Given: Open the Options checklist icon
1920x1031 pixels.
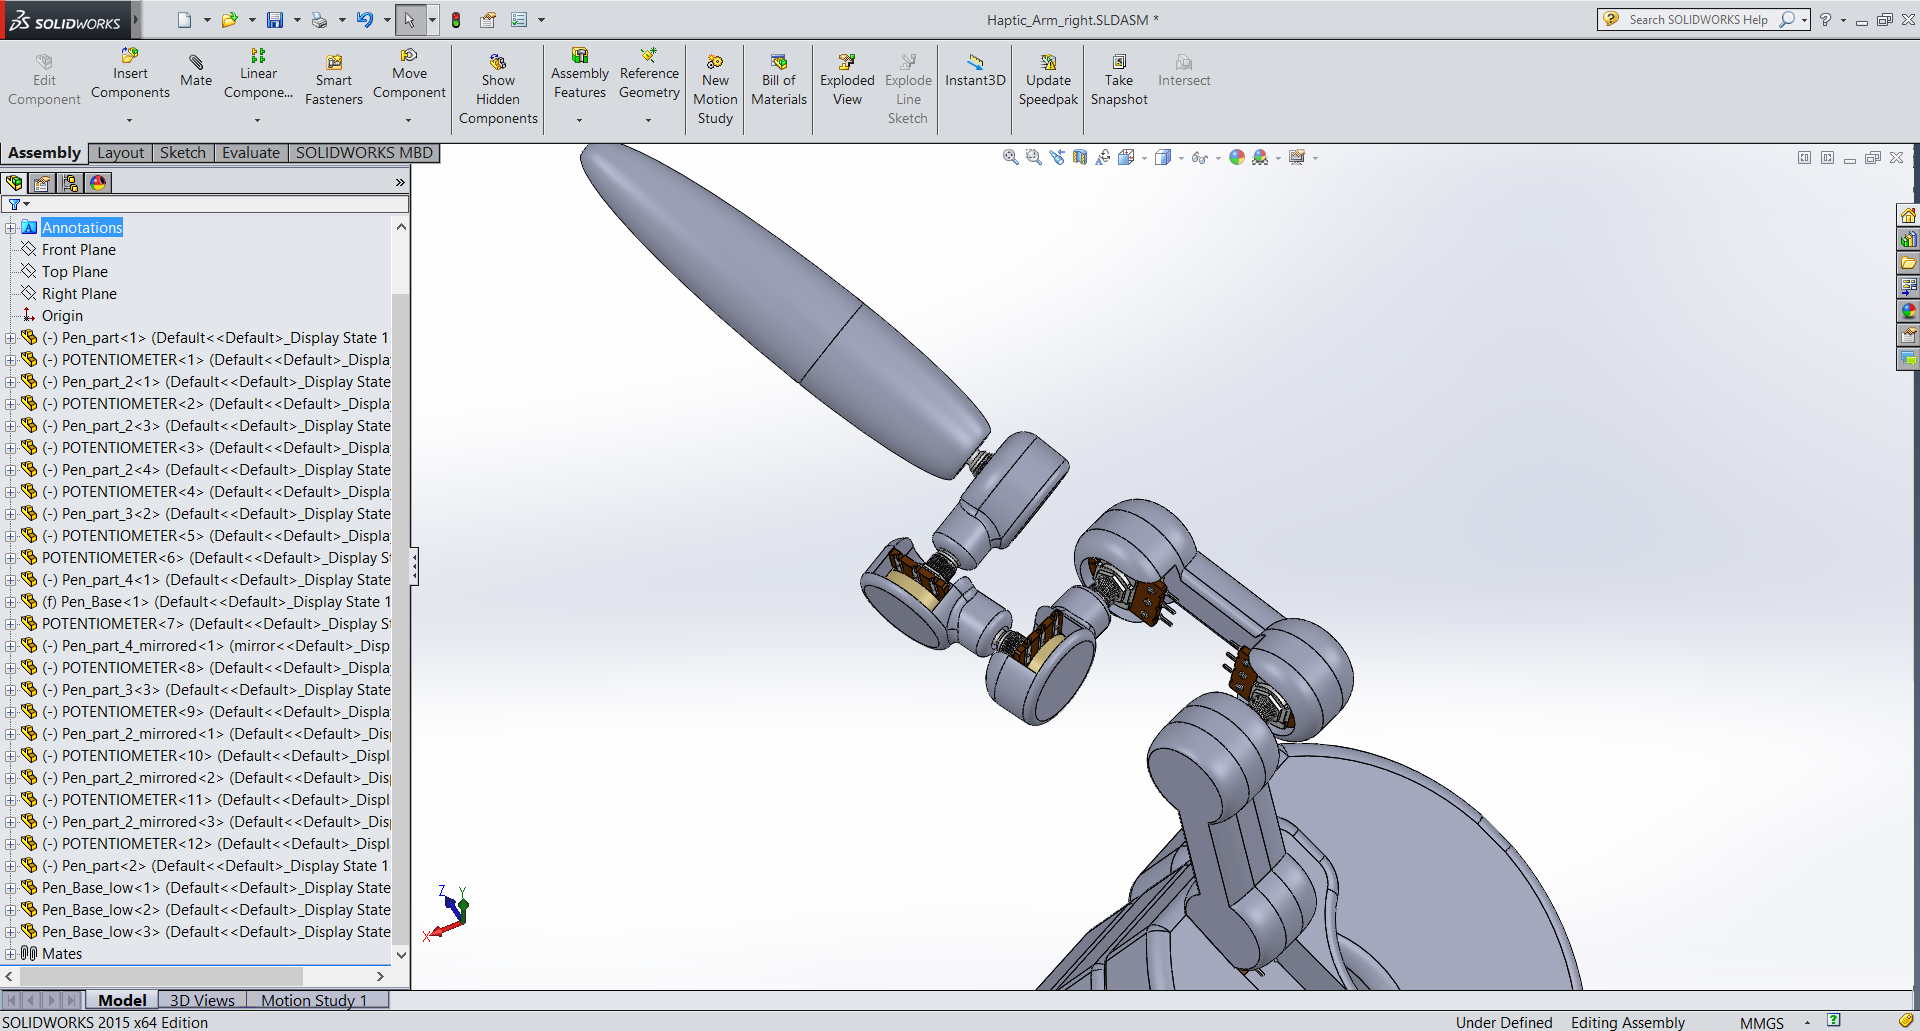Looking at the screenshot, I should (519, 20).
